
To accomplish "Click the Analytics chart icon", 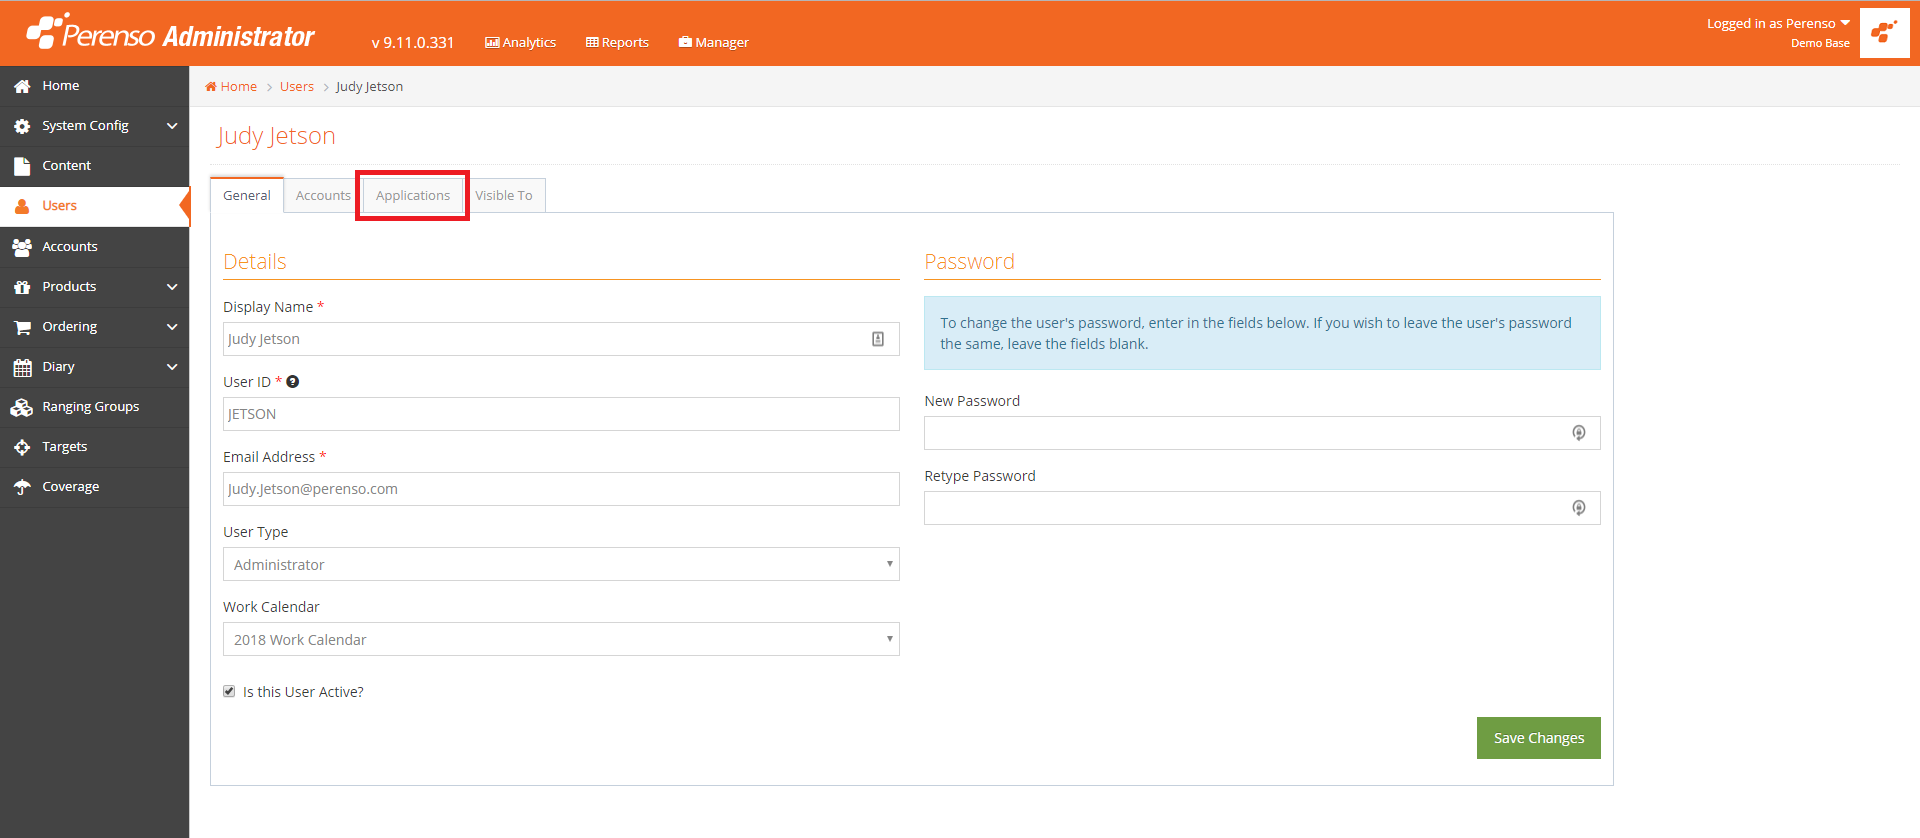I will (492, 43).
